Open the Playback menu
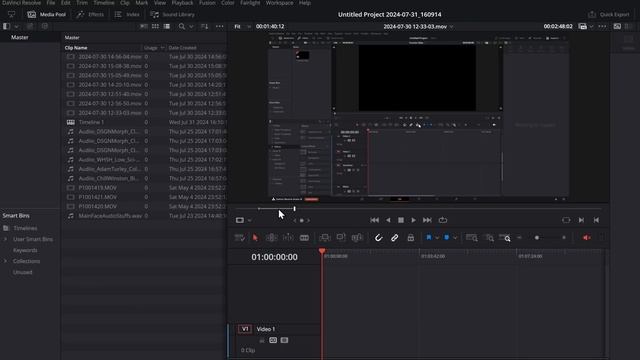Image resolution: width=640 pixels, height=360 pixels. (x=182, y=3)
